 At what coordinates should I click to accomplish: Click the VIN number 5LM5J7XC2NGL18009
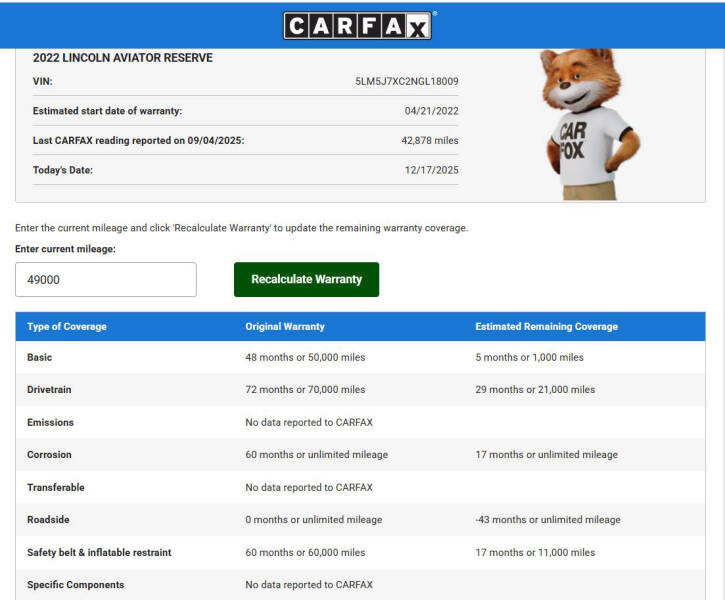pyautogui.click(x=407, y=81)
